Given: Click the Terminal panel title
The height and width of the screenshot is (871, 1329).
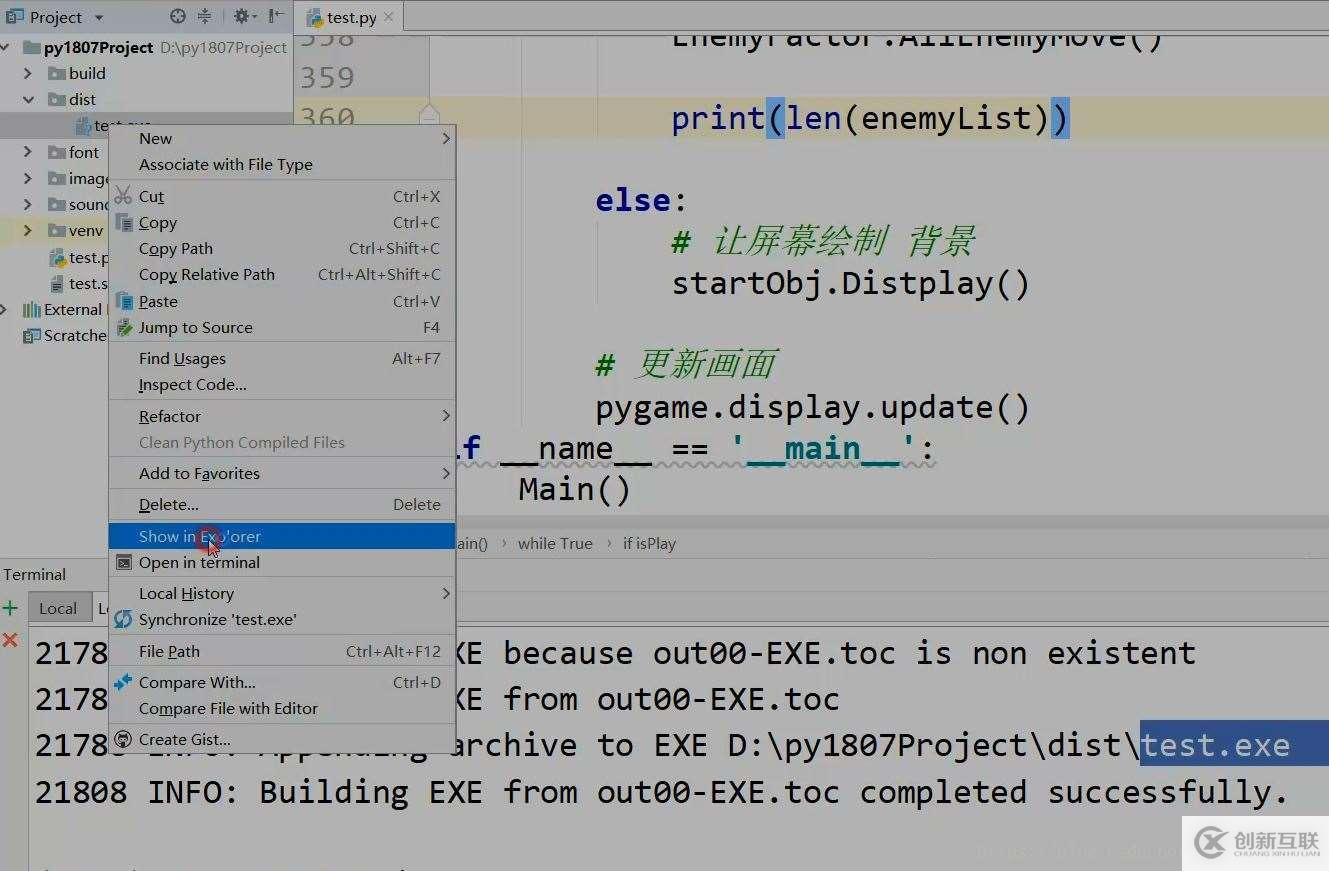Looking at the screenshot, I should click(34, 574).
